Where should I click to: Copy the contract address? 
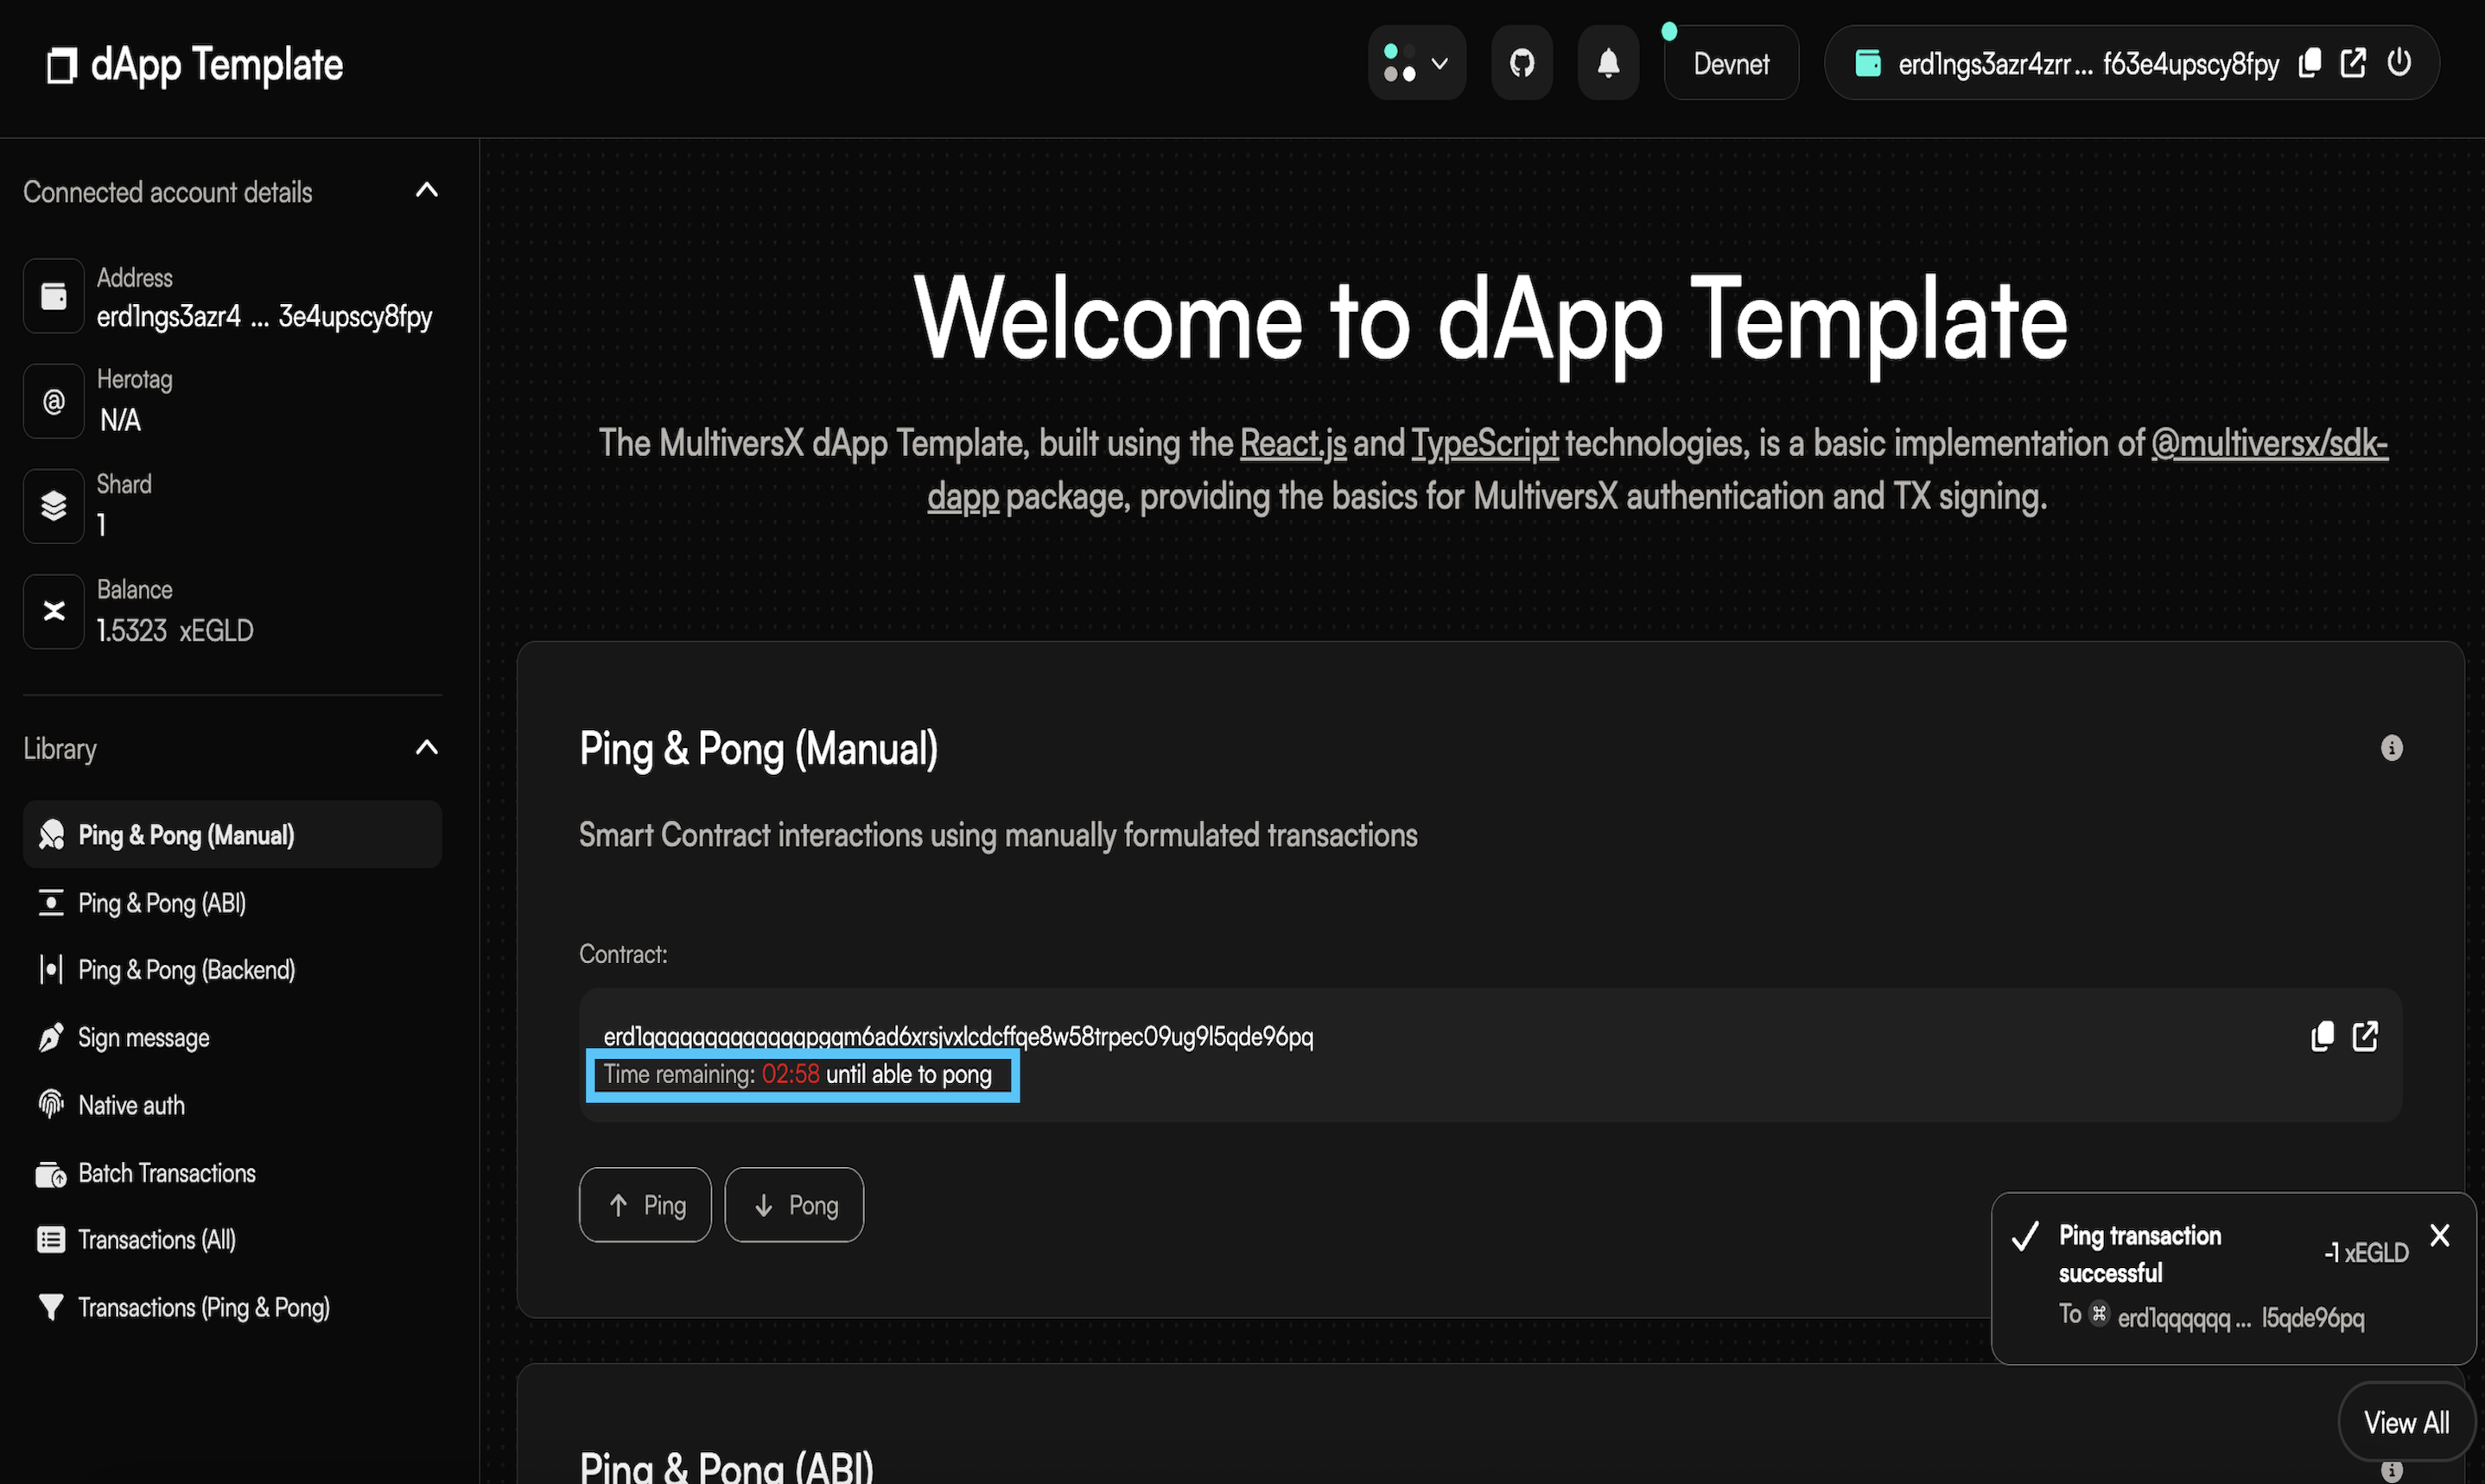tap(2322, 1036)
